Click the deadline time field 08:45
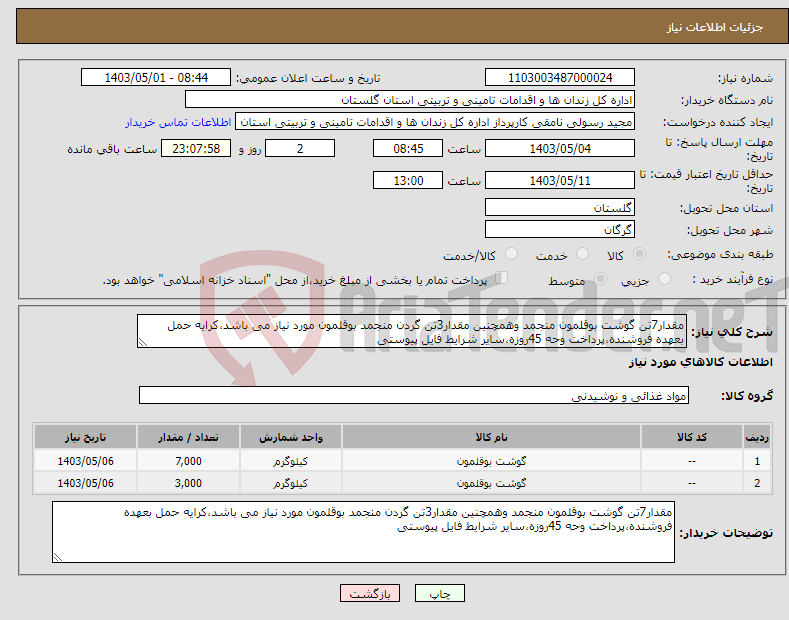Viewport: 789px width, 620px height. [x=408, y=148]
